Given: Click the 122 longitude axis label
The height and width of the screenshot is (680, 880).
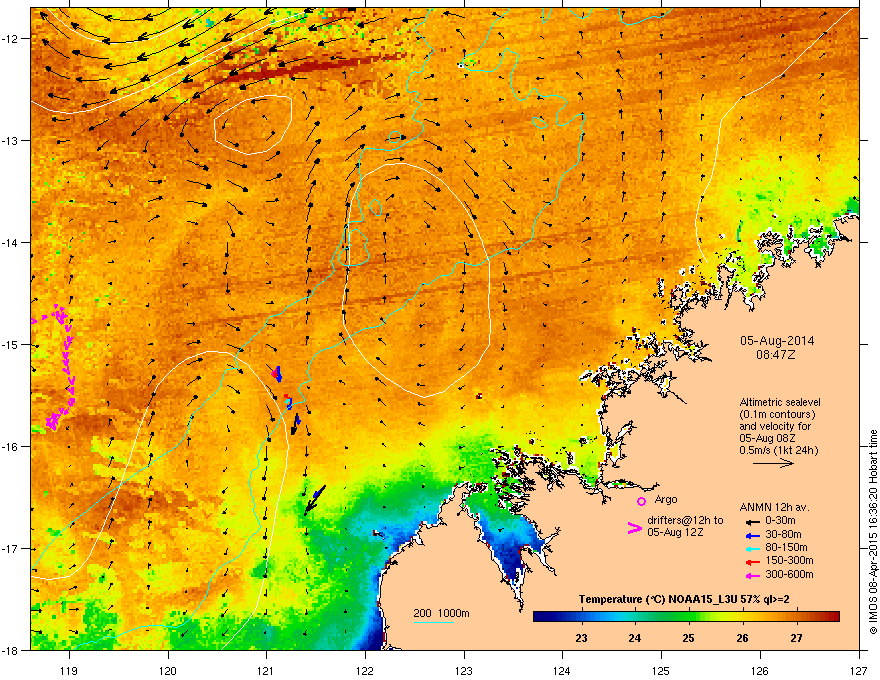Looking at the screenshot, I should (365, 670).
